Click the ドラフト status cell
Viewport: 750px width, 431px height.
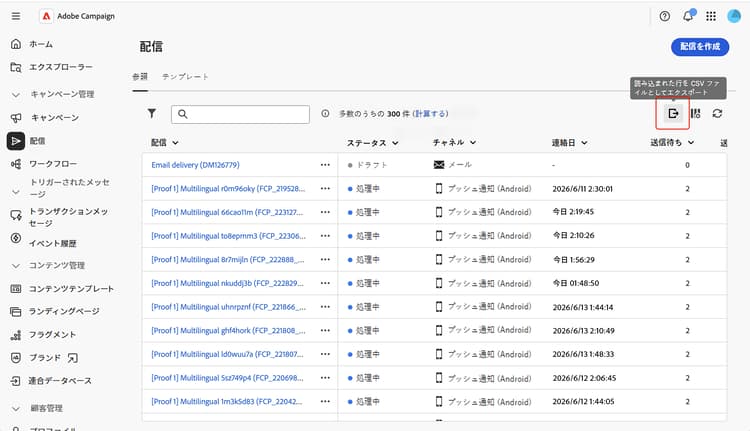point(368,165)
